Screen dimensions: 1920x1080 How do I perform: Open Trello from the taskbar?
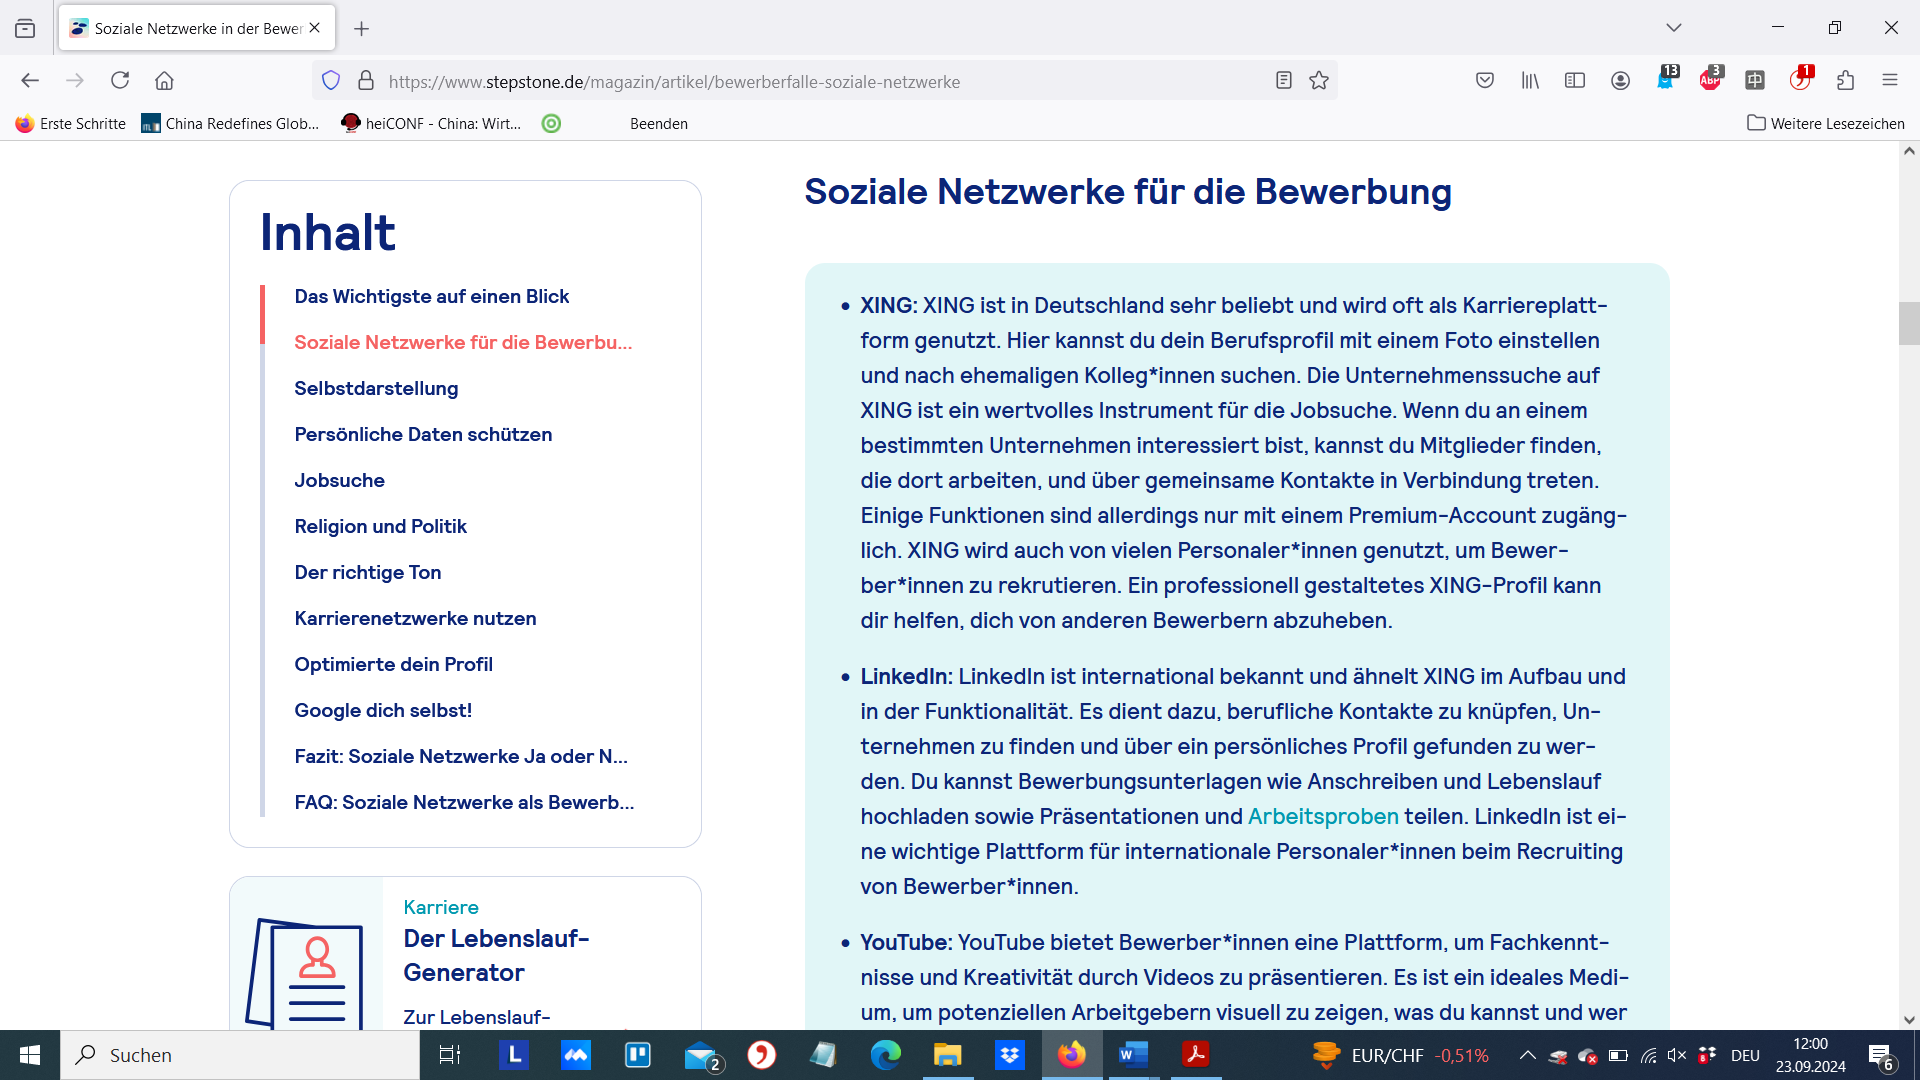pos(638,1055)
